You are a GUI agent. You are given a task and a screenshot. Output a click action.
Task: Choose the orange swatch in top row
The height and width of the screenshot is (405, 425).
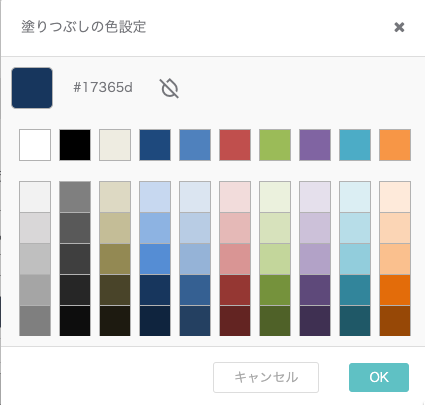(395, 145)
